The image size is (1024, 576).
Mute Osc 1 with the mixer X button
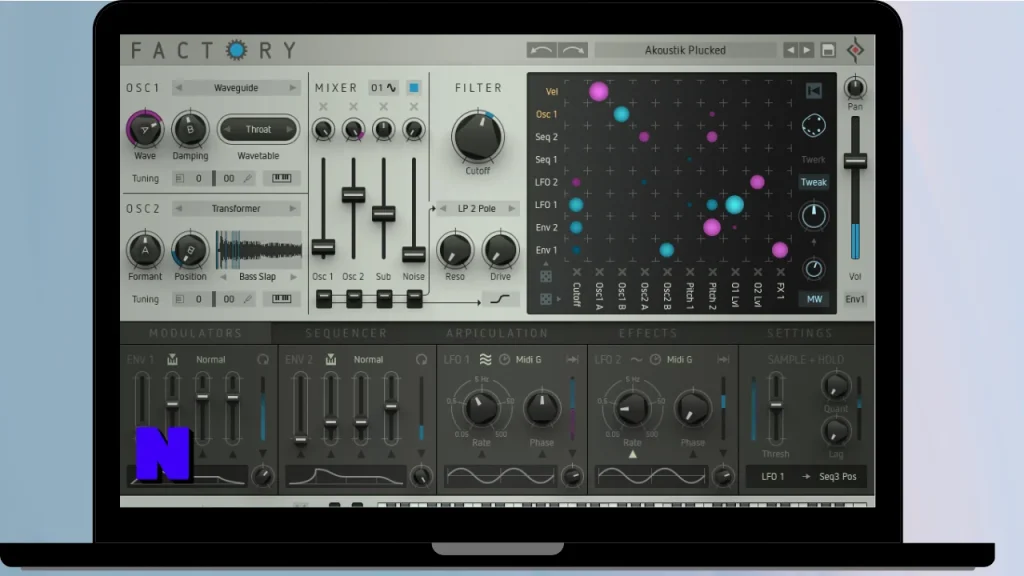pos(323,106)
